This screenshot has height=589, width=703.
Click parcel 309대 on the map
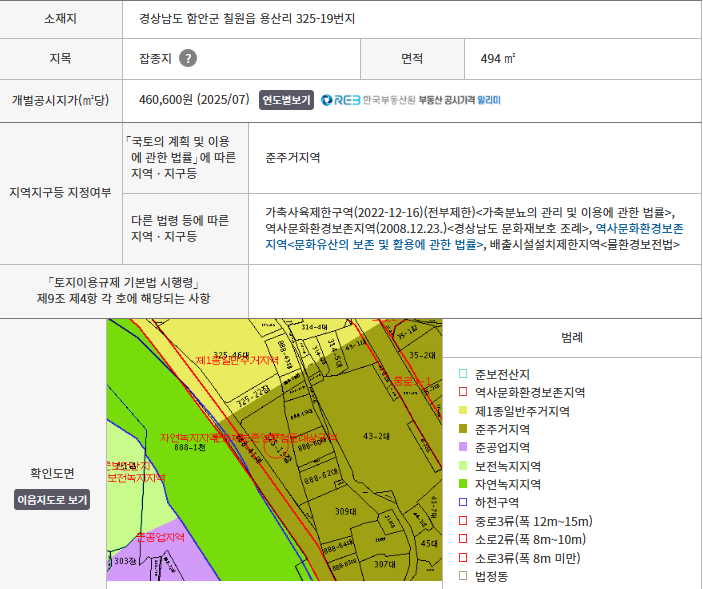pos(345,511)
